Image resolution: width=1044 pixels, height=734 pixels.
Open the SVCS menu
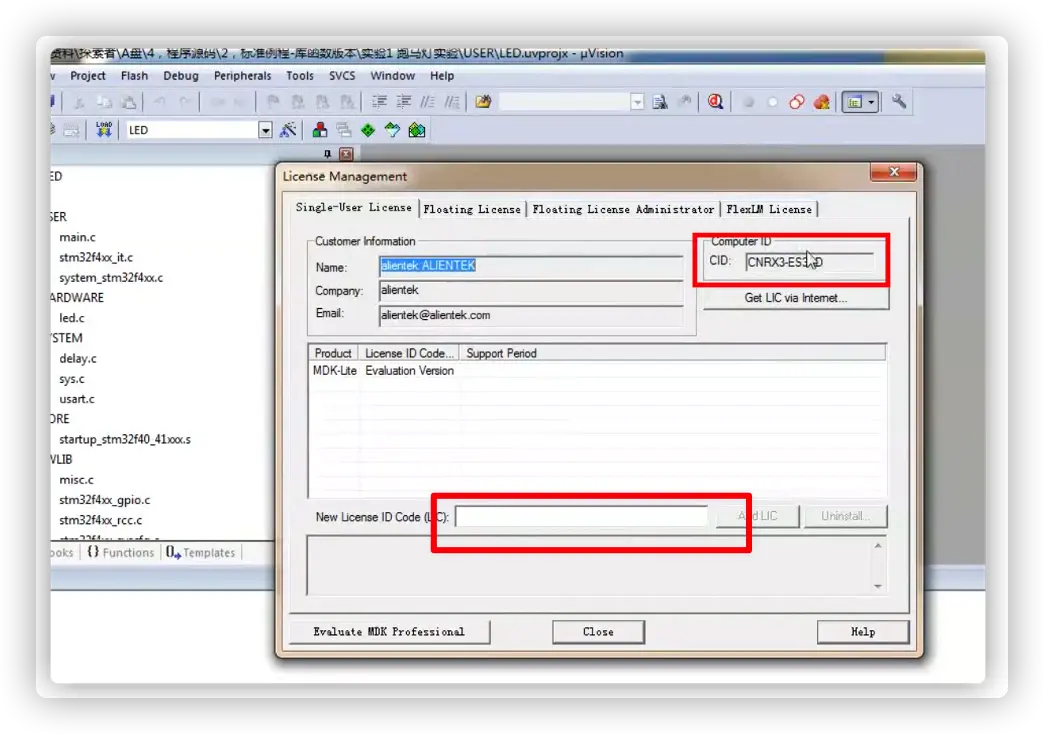click(x=342, y=76)
